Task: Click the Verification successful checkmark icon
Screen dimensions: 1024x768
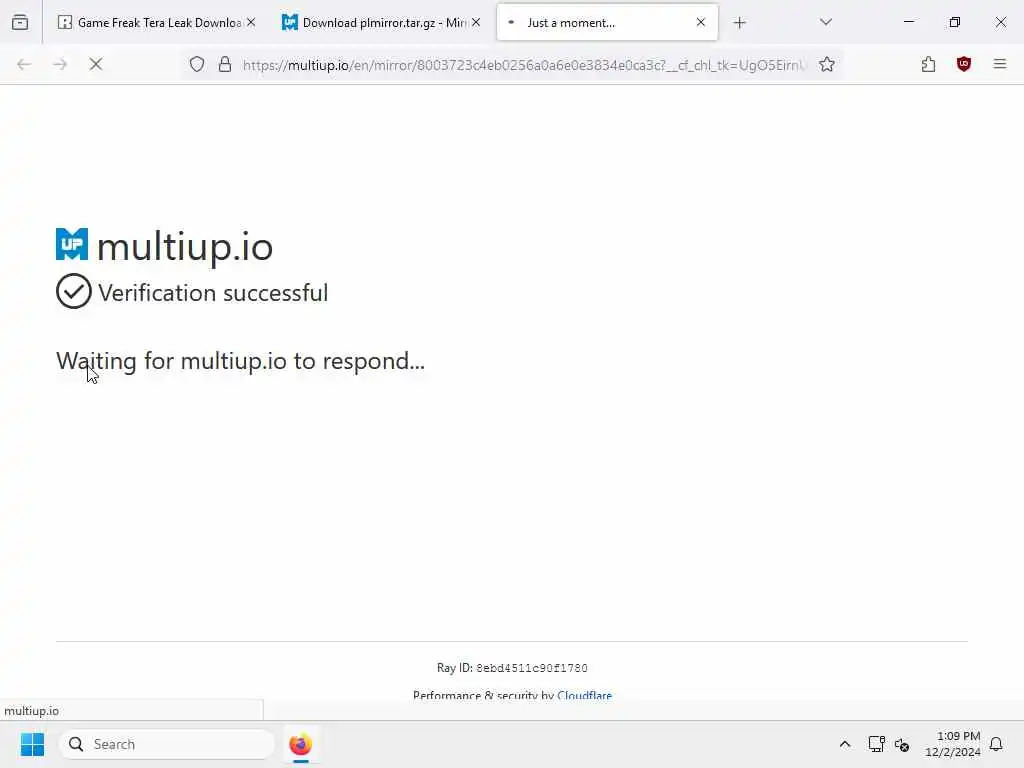Action: tap(74, 291)
